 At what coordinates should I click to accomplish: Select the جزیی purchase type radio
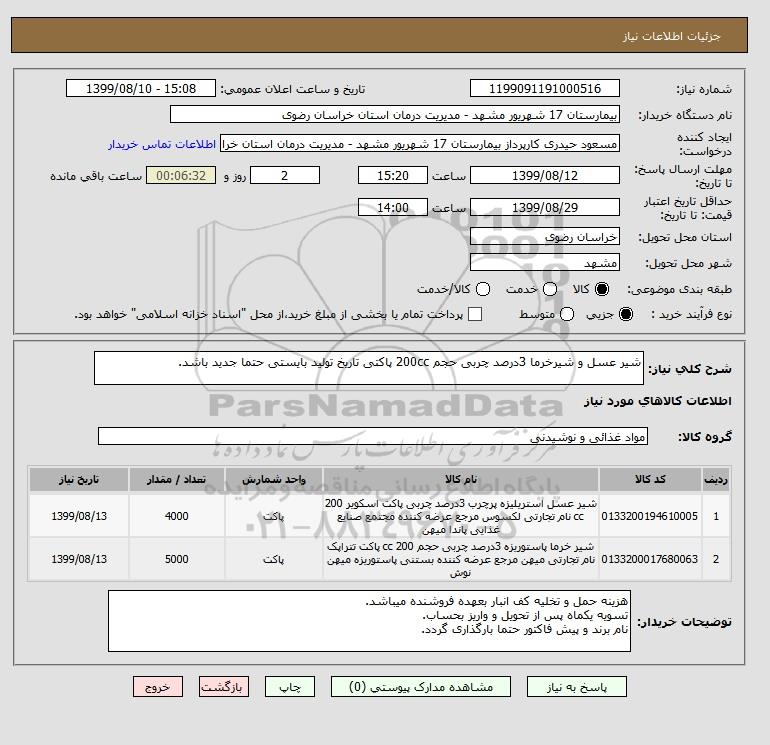[x=626, y=314]
